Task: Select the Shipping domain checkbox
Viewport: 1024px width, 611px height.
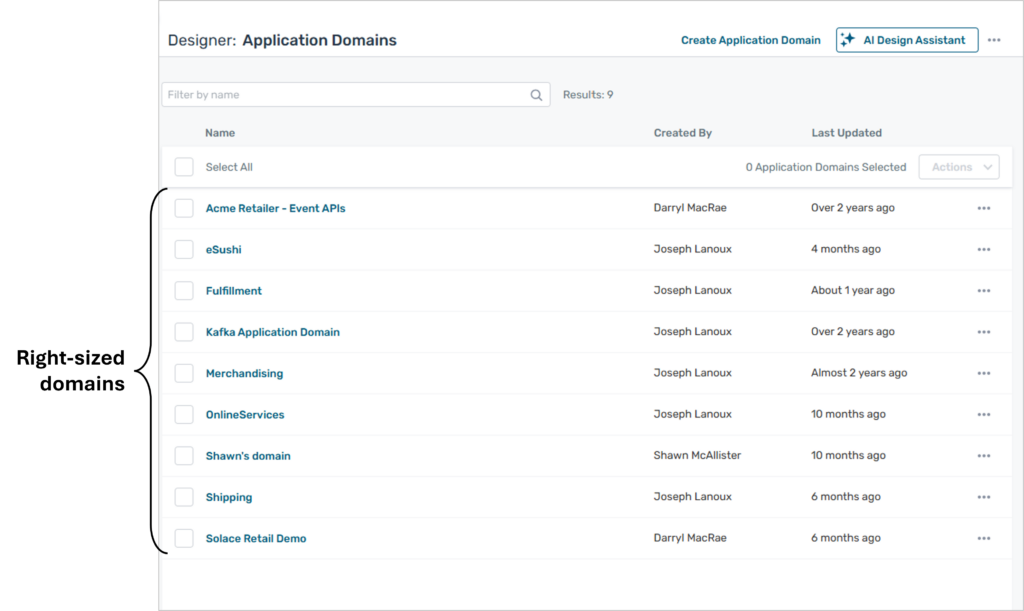Action: pyautogui.click(x=184, y=497)
